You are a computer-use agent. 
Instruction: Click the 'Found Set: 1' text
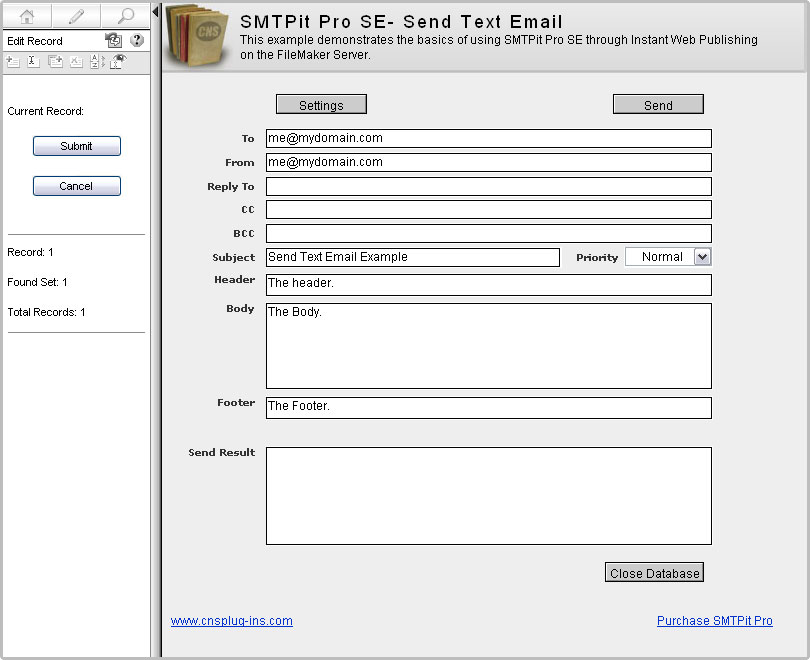pyautogui.click(x=37, y=282)
